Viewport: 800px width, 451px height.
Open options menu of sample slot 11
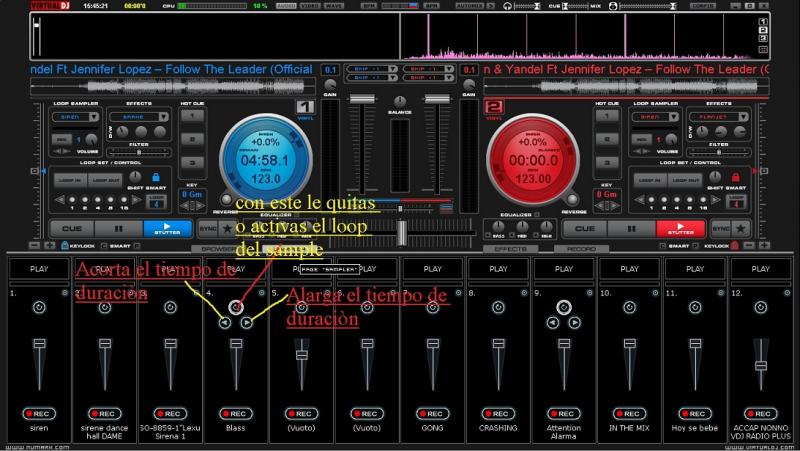pyautogui.click(x=721, y=293)
